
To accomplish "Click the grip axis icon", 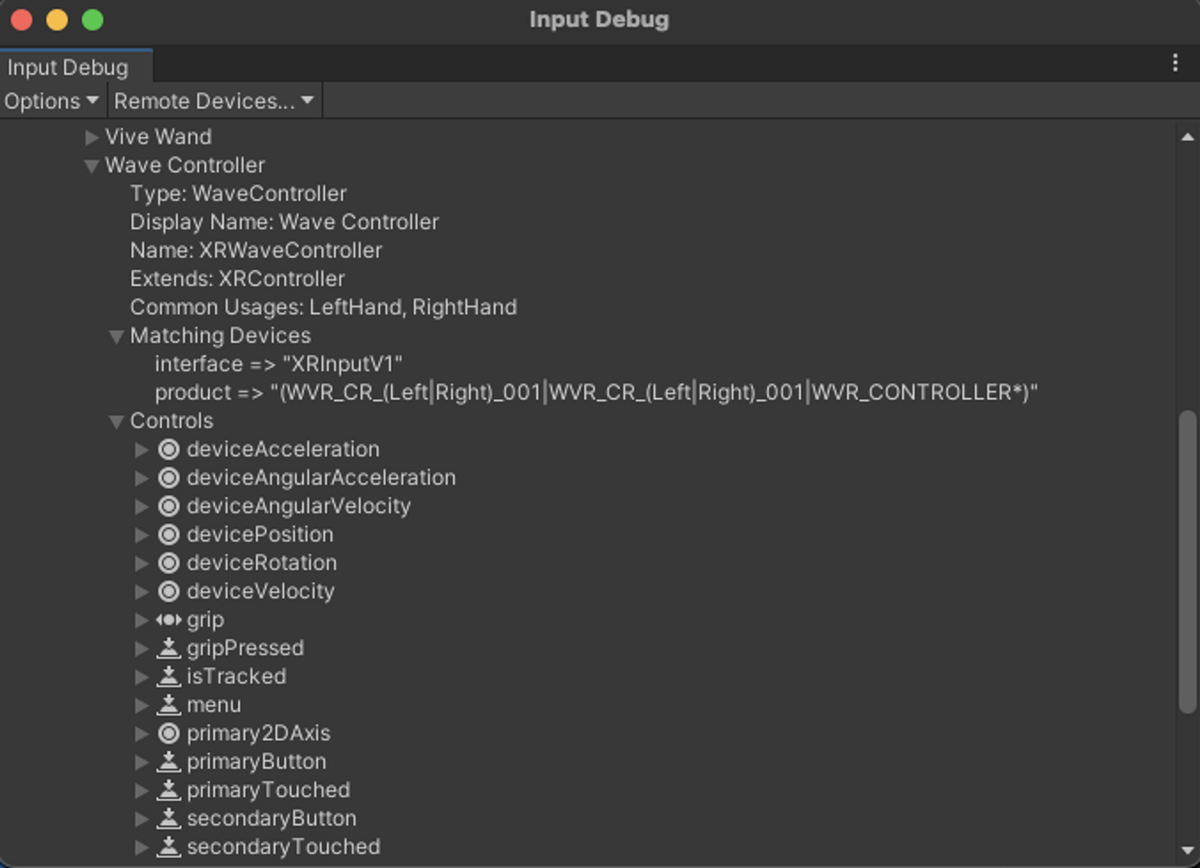I will point(168,620).
